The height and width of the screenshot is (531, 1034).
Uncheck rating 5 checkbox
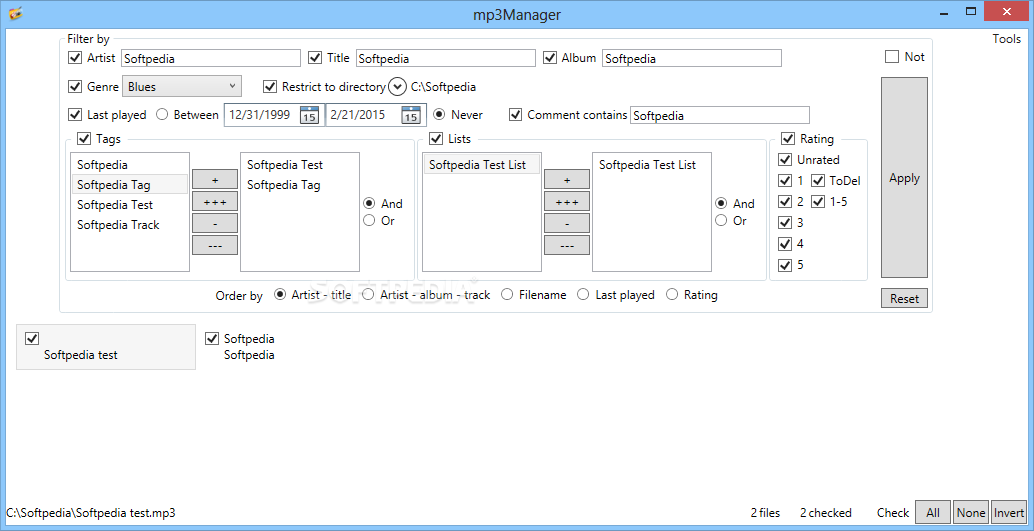point(785,265)
